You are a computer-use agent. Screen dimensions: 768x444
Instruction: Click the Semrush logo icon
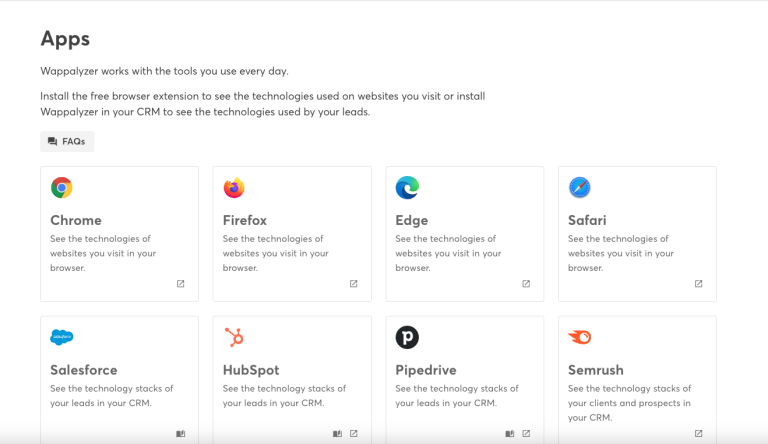[580, 337]
